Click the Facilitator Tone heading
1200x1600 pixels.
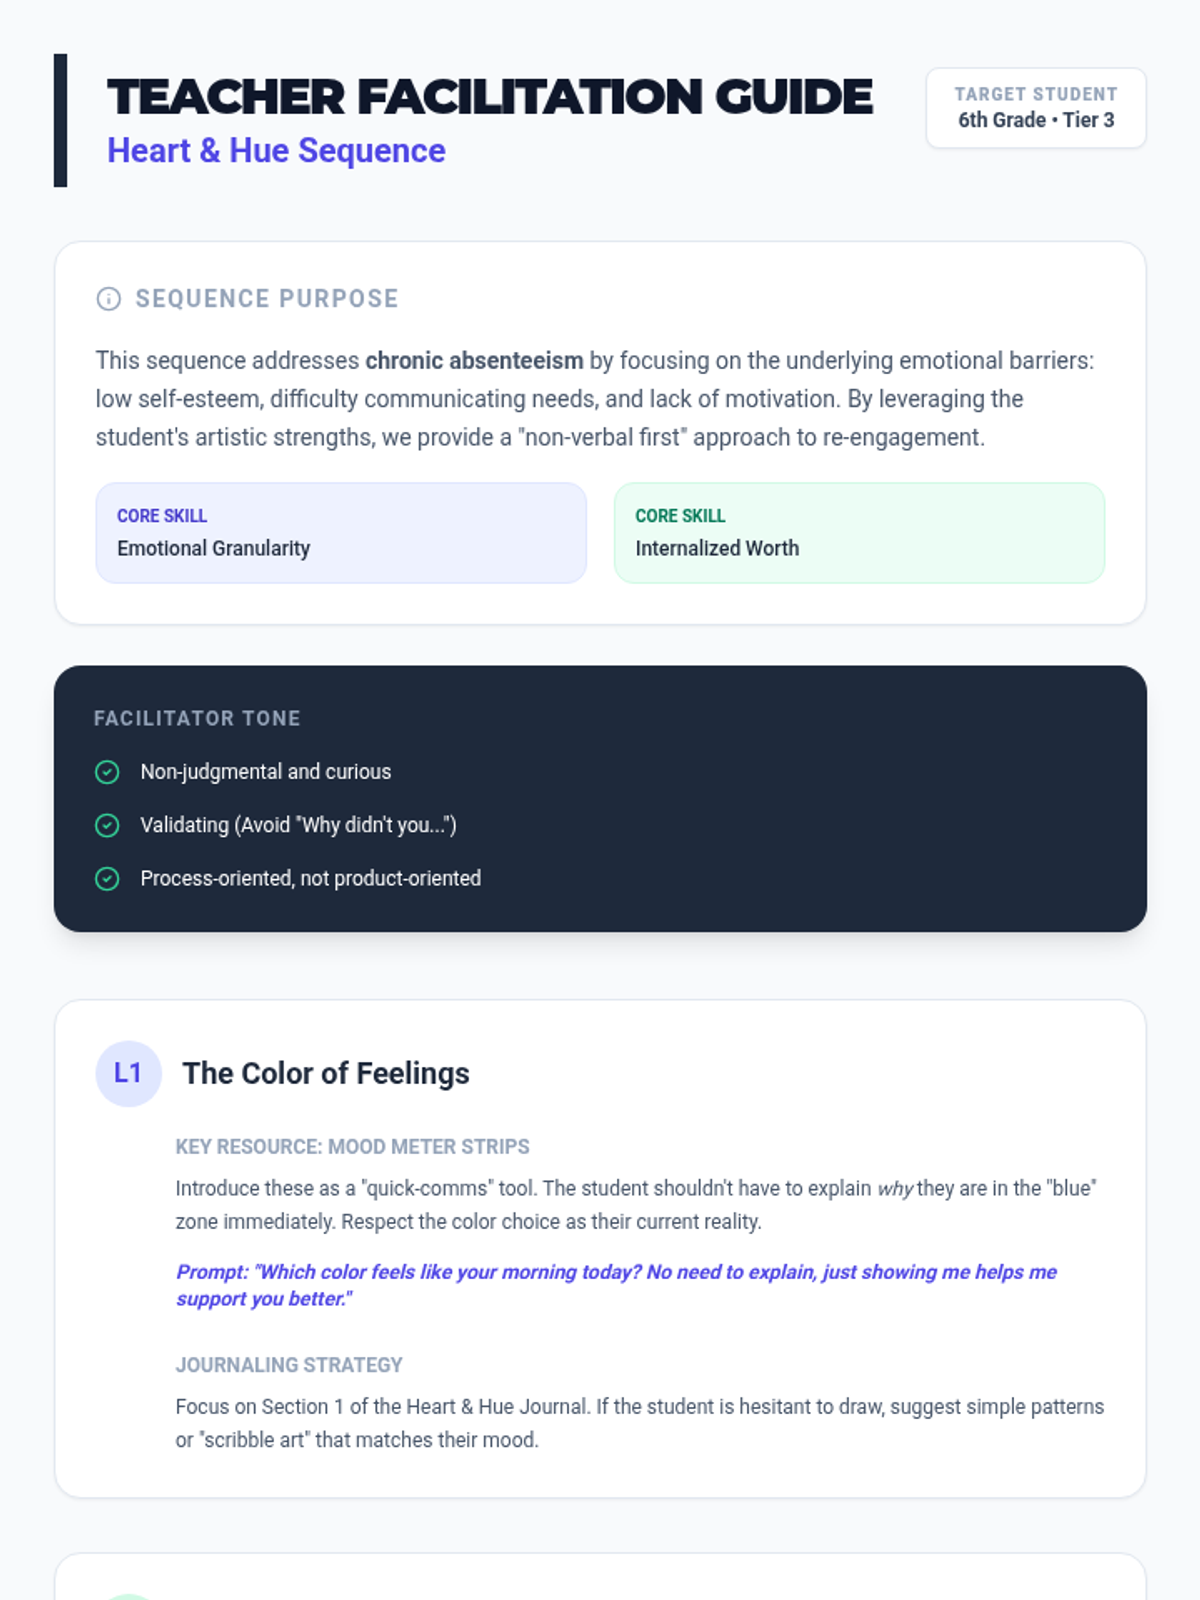click(197, 719)
